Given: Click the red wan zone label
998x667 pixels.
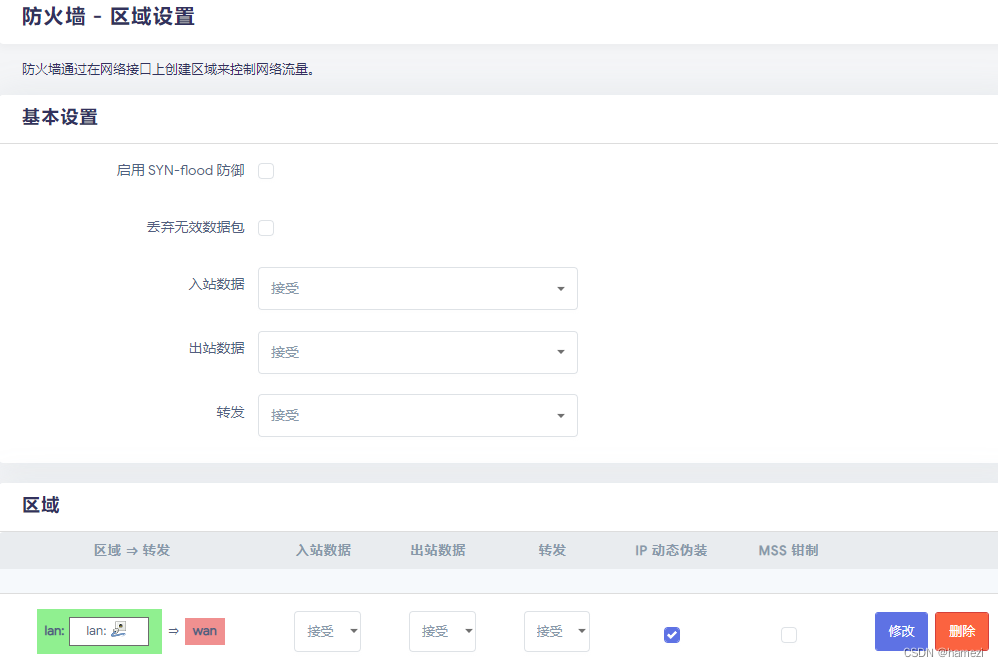Looking at the screenshot, I should (x=204, y=631).
